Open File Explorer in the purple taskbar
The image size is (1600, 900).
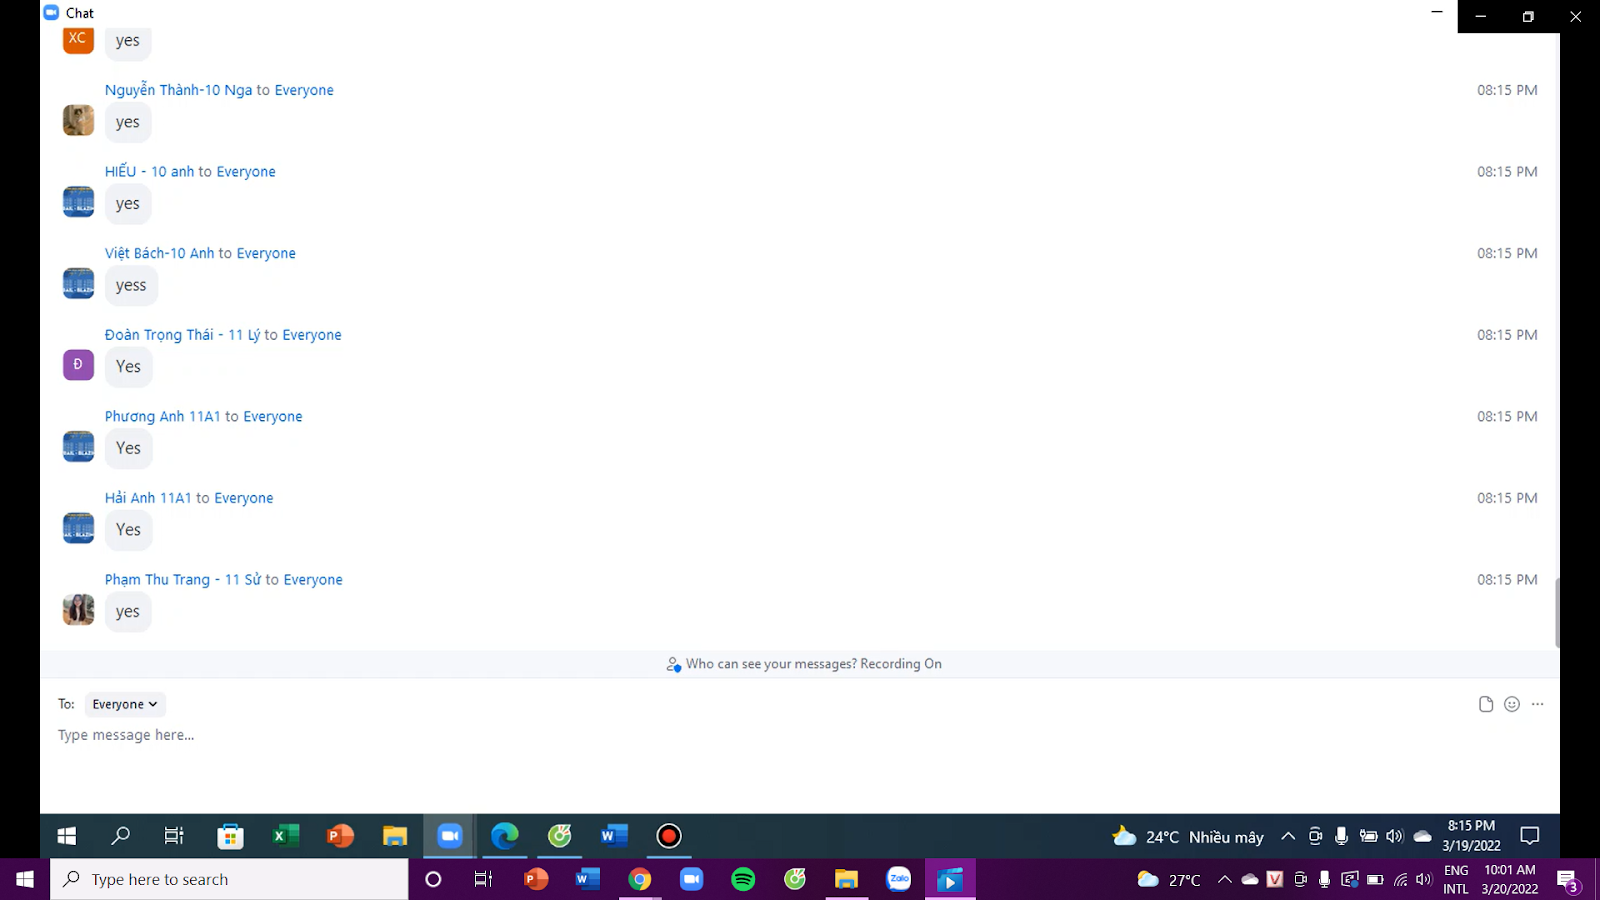[847, 879]
